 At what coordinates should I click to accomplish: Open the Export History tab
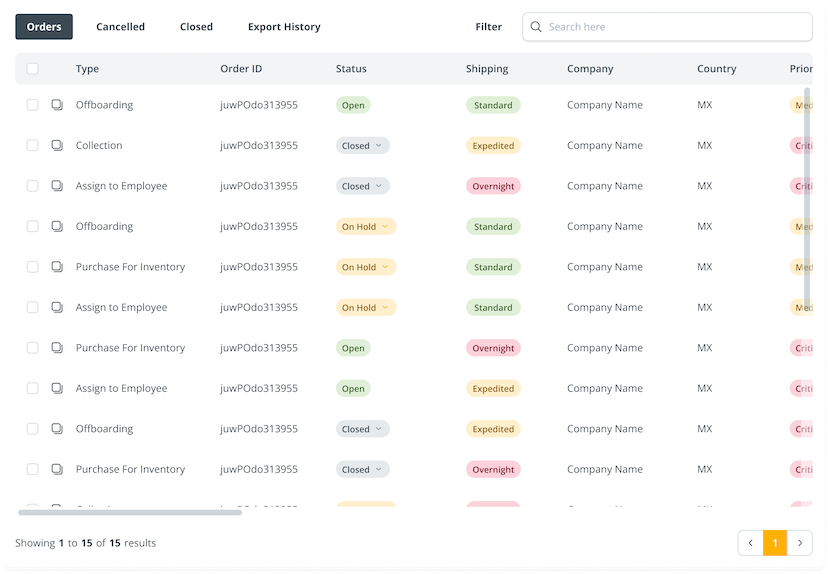pos(284,27)
